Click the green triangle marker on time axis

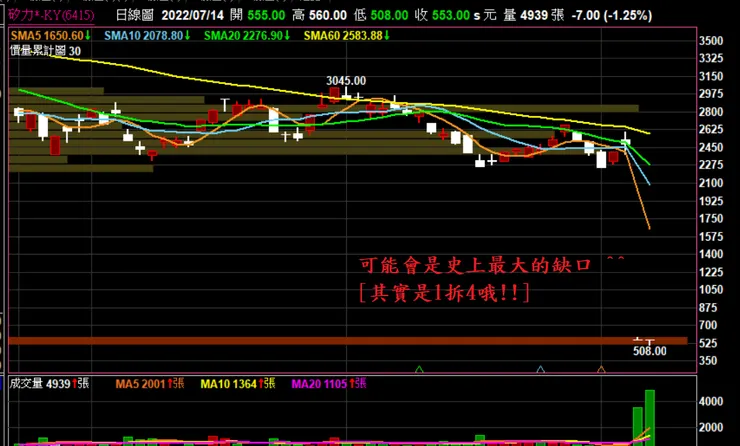[x=419, y=369]
